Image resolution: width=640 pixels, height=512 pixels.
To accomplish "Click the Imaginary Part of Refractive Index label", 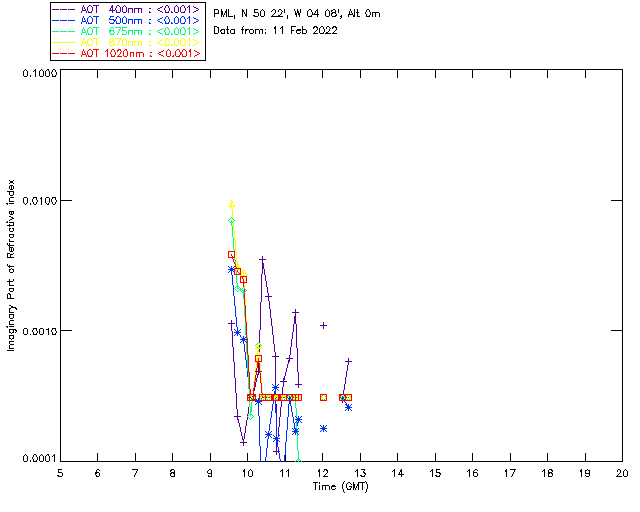I will (11, 265).
